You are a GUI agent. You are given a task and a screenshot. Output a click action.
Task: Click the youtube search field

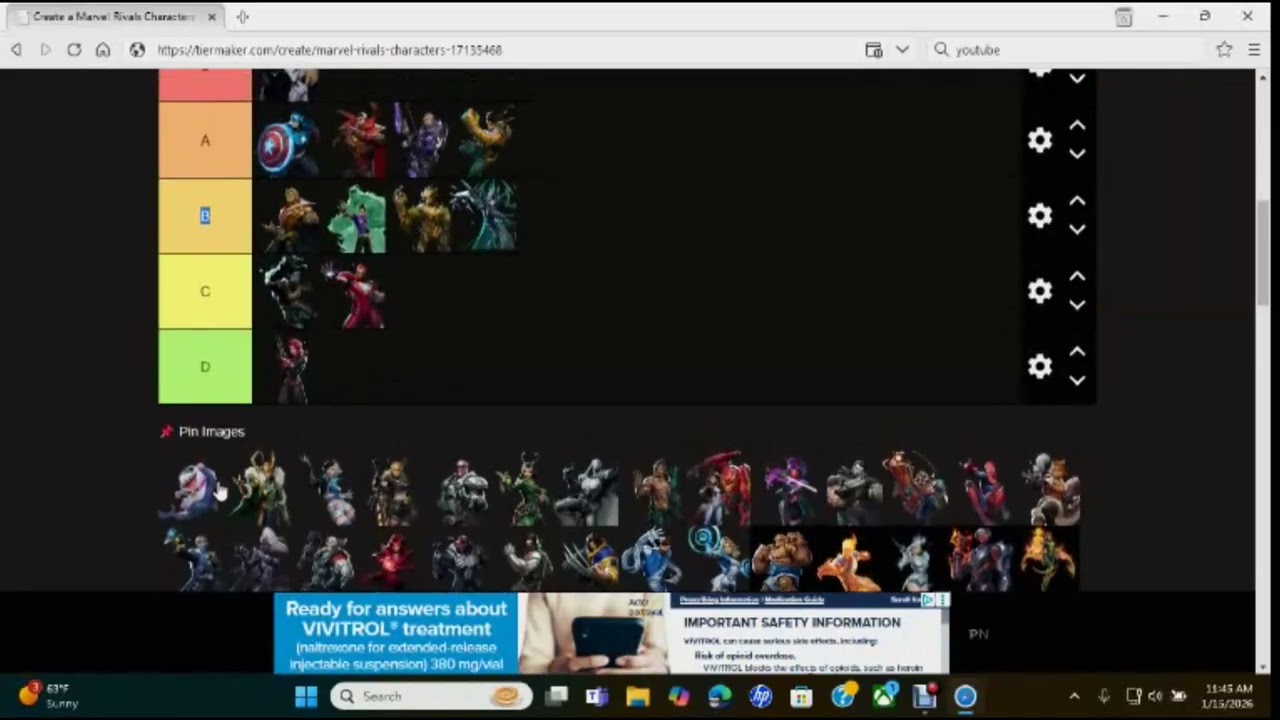(x=1070, y=49)
